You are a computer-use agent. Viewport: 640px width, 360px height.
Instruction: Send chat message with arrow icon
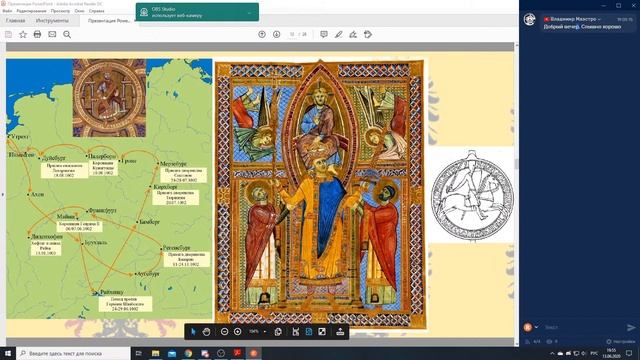coord(631,327)
